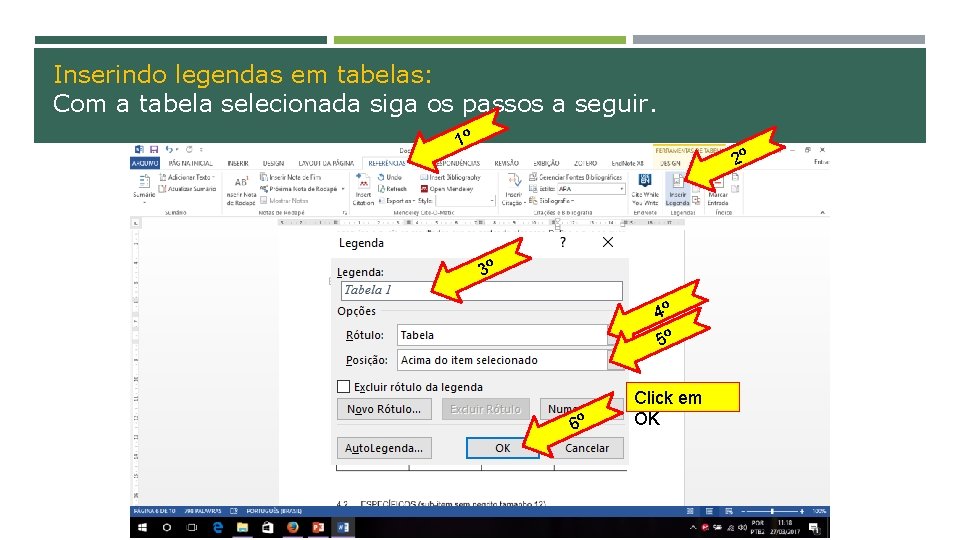
Task: Open the Bibliografia dropdown
Action: (x=552, y=201)
